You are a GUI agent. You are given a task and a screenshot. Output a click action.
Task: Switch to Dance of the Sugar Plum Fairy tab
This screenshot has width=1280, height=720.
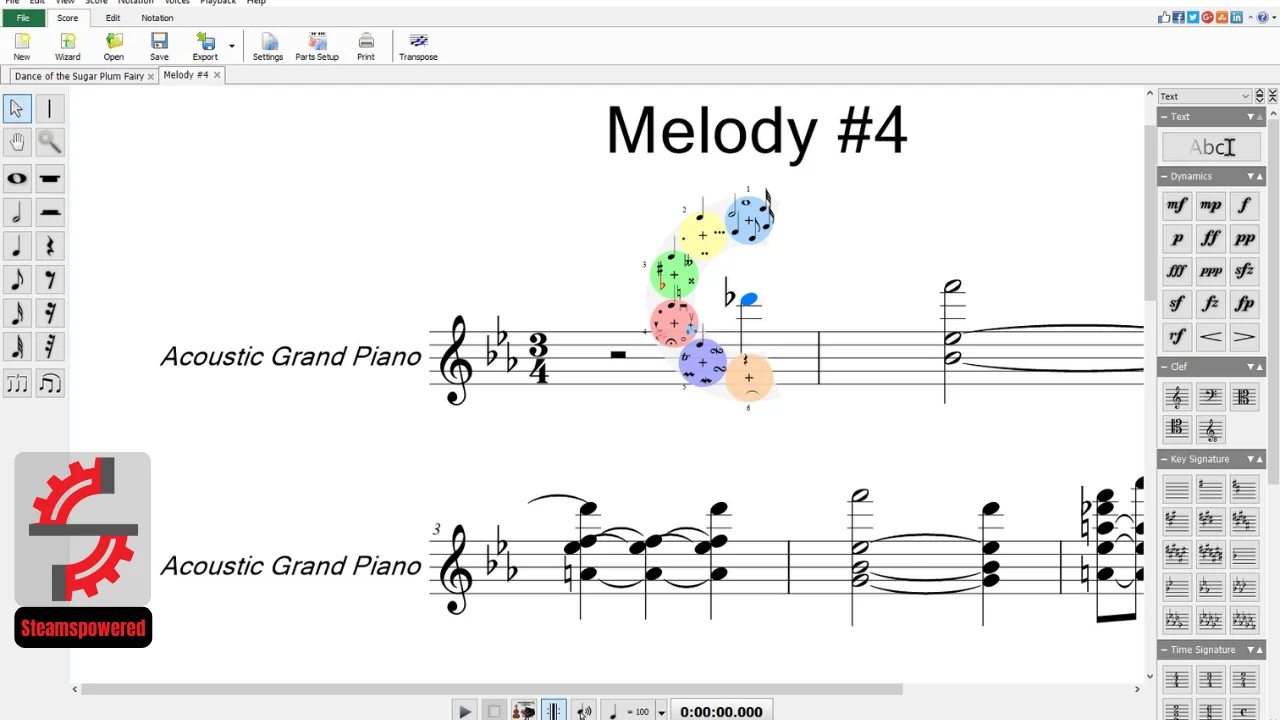pos(79,76)
